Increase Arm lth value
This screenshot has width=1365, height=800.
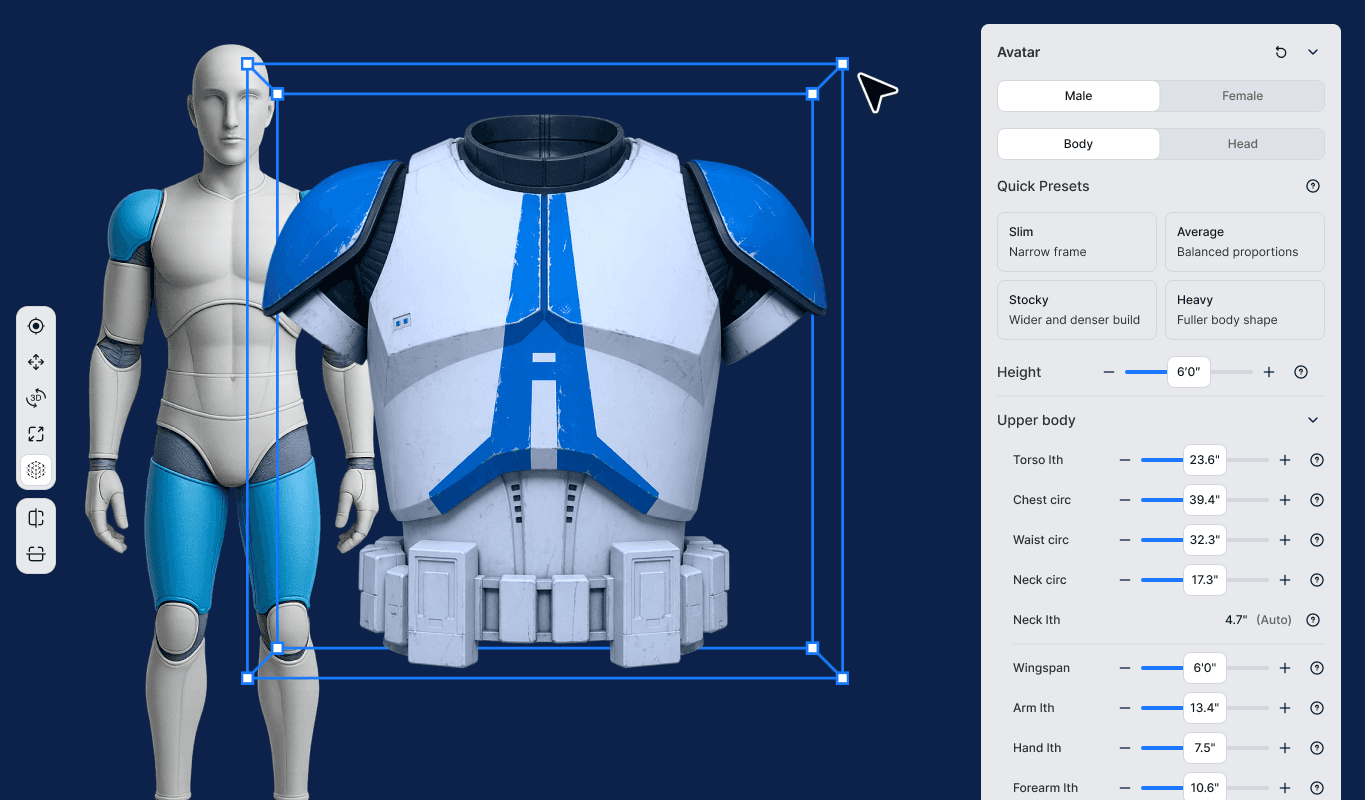click(1285, 708)
